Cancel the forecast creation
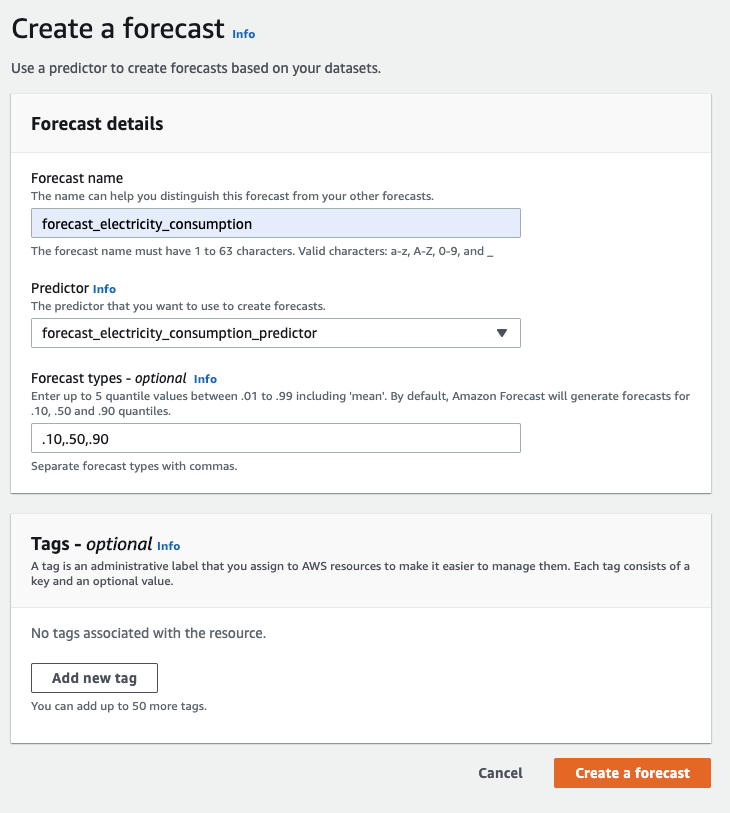This screenshot has height=813, width=730. point(500,773)
